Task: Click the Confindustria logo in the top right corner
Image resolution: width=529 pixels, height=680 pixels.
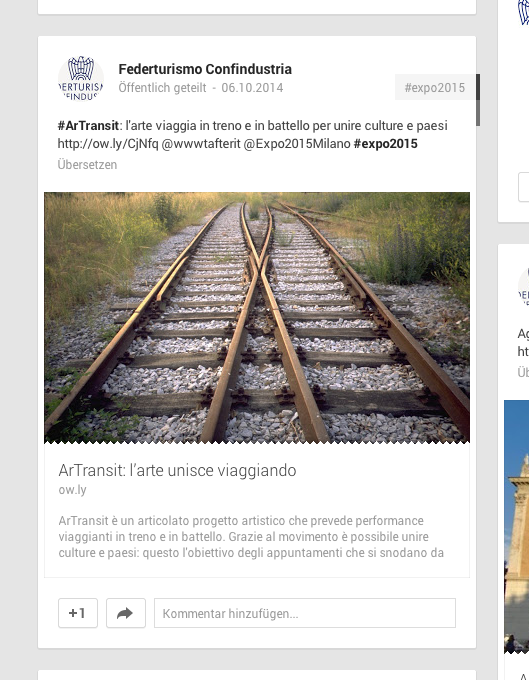Action: 523,12
